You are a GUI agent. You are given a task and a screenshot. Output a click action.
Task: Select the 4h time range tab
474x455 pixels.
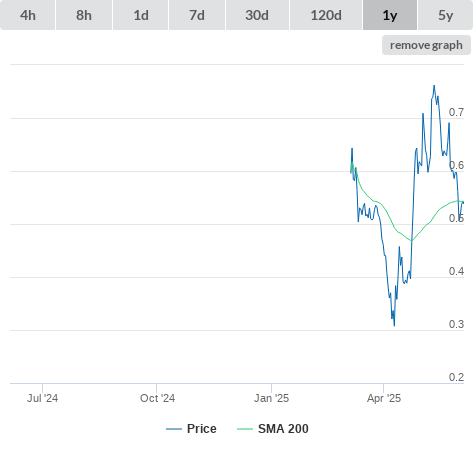tap(28, 15)
